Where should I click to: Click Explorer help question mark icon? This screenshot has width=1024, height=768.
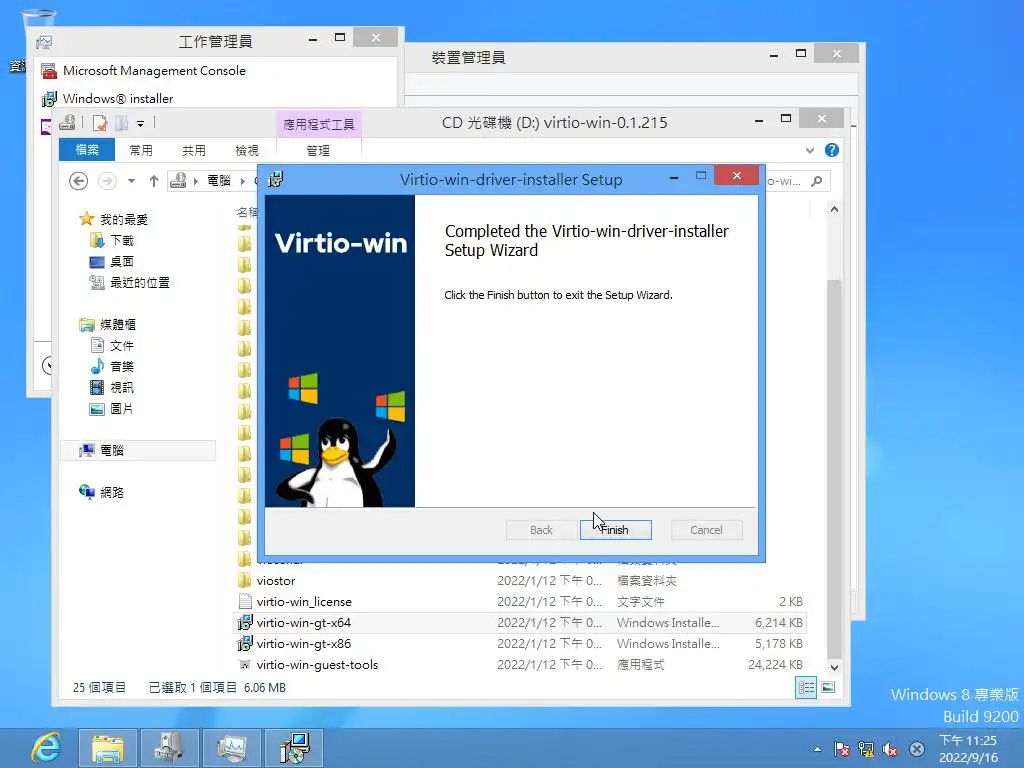(831, 150)
